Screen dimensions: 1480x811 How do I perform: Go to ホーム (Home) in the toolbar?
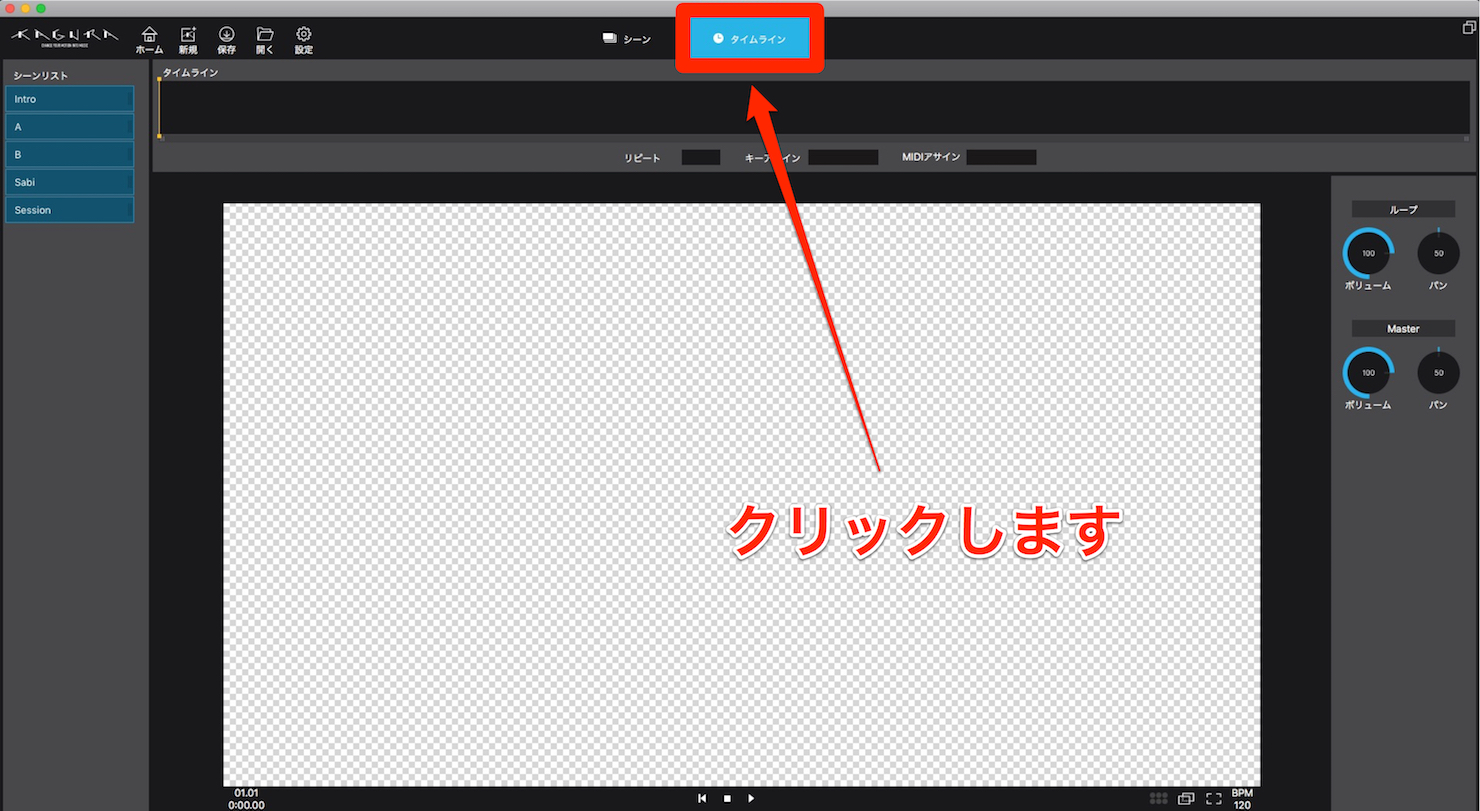[149, 40]
